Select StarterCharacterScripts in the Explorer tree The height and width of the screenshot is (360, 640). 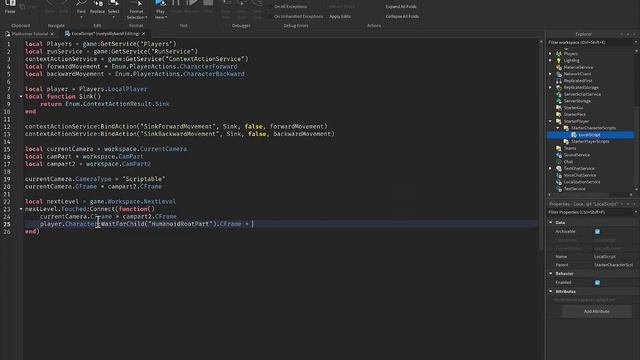(593, 128)
